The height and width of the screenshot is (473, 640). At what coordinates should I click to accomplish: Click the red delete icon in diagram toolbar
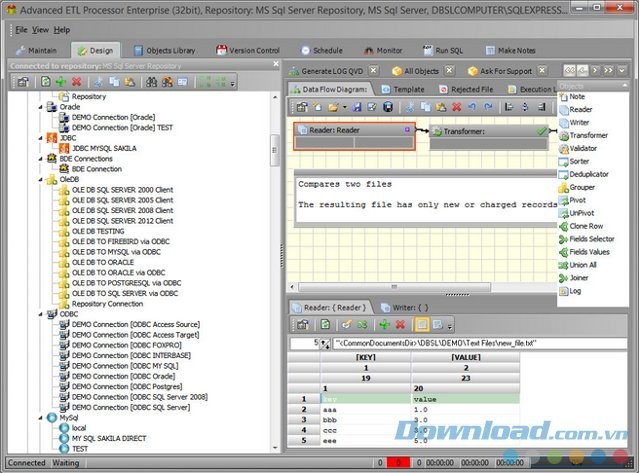456,106
